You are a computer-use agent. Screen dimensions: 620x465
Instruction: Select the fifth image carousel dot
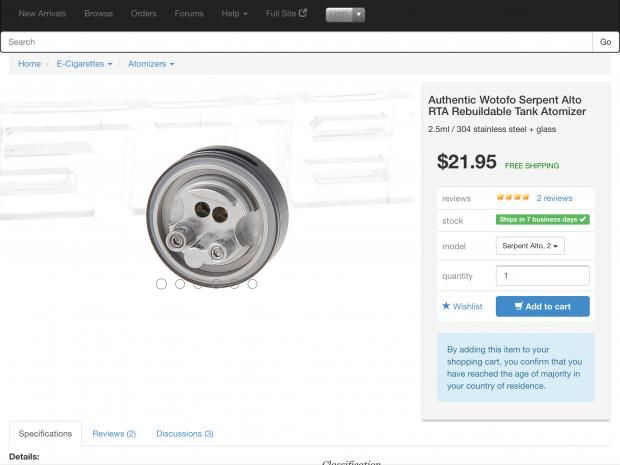pyautogui.click(x=234, y=284)
